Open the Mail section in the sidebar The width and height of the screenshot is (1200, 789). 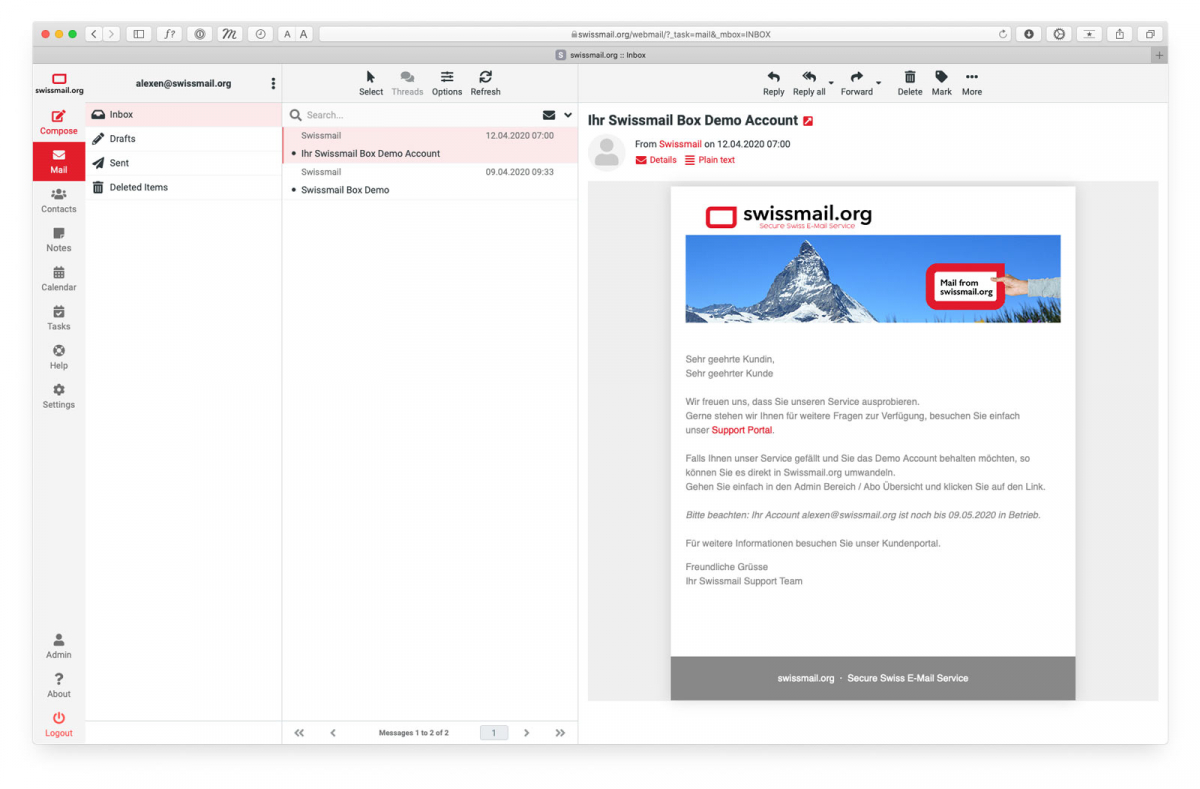(59, 161)
